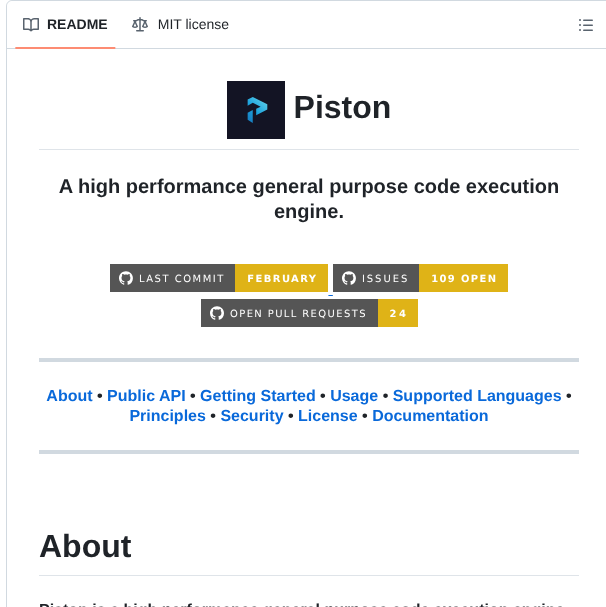Open the Usage link

coord(354,396)
